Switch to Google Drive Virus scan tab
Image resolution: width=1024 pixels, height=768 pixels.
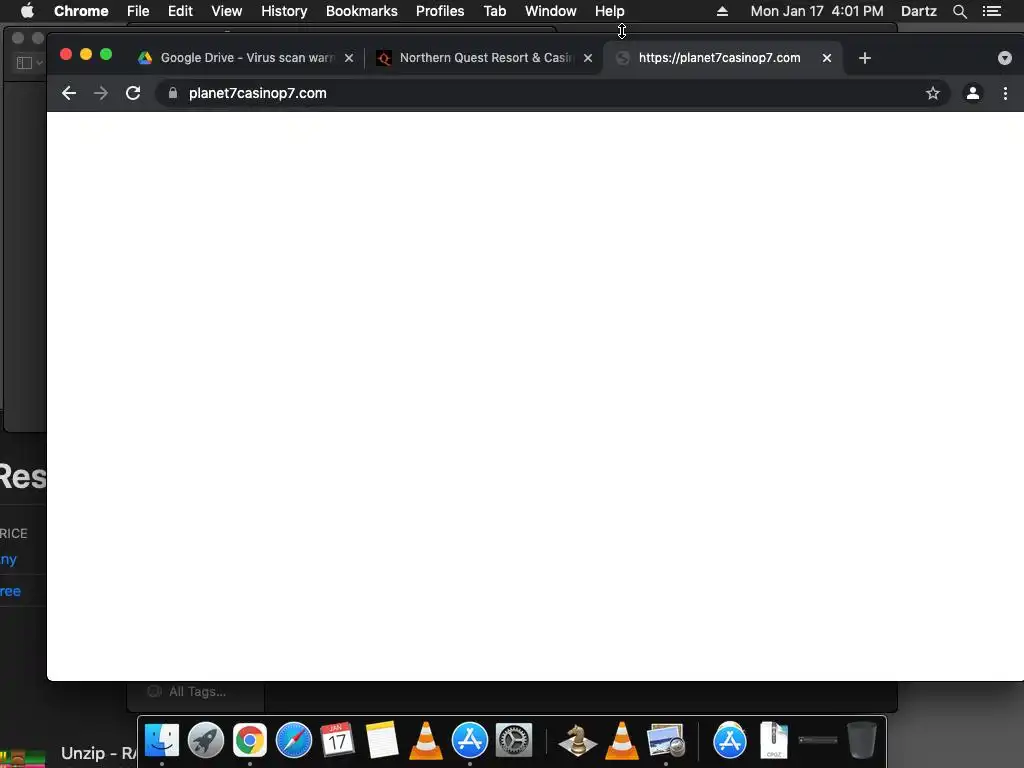247,58
